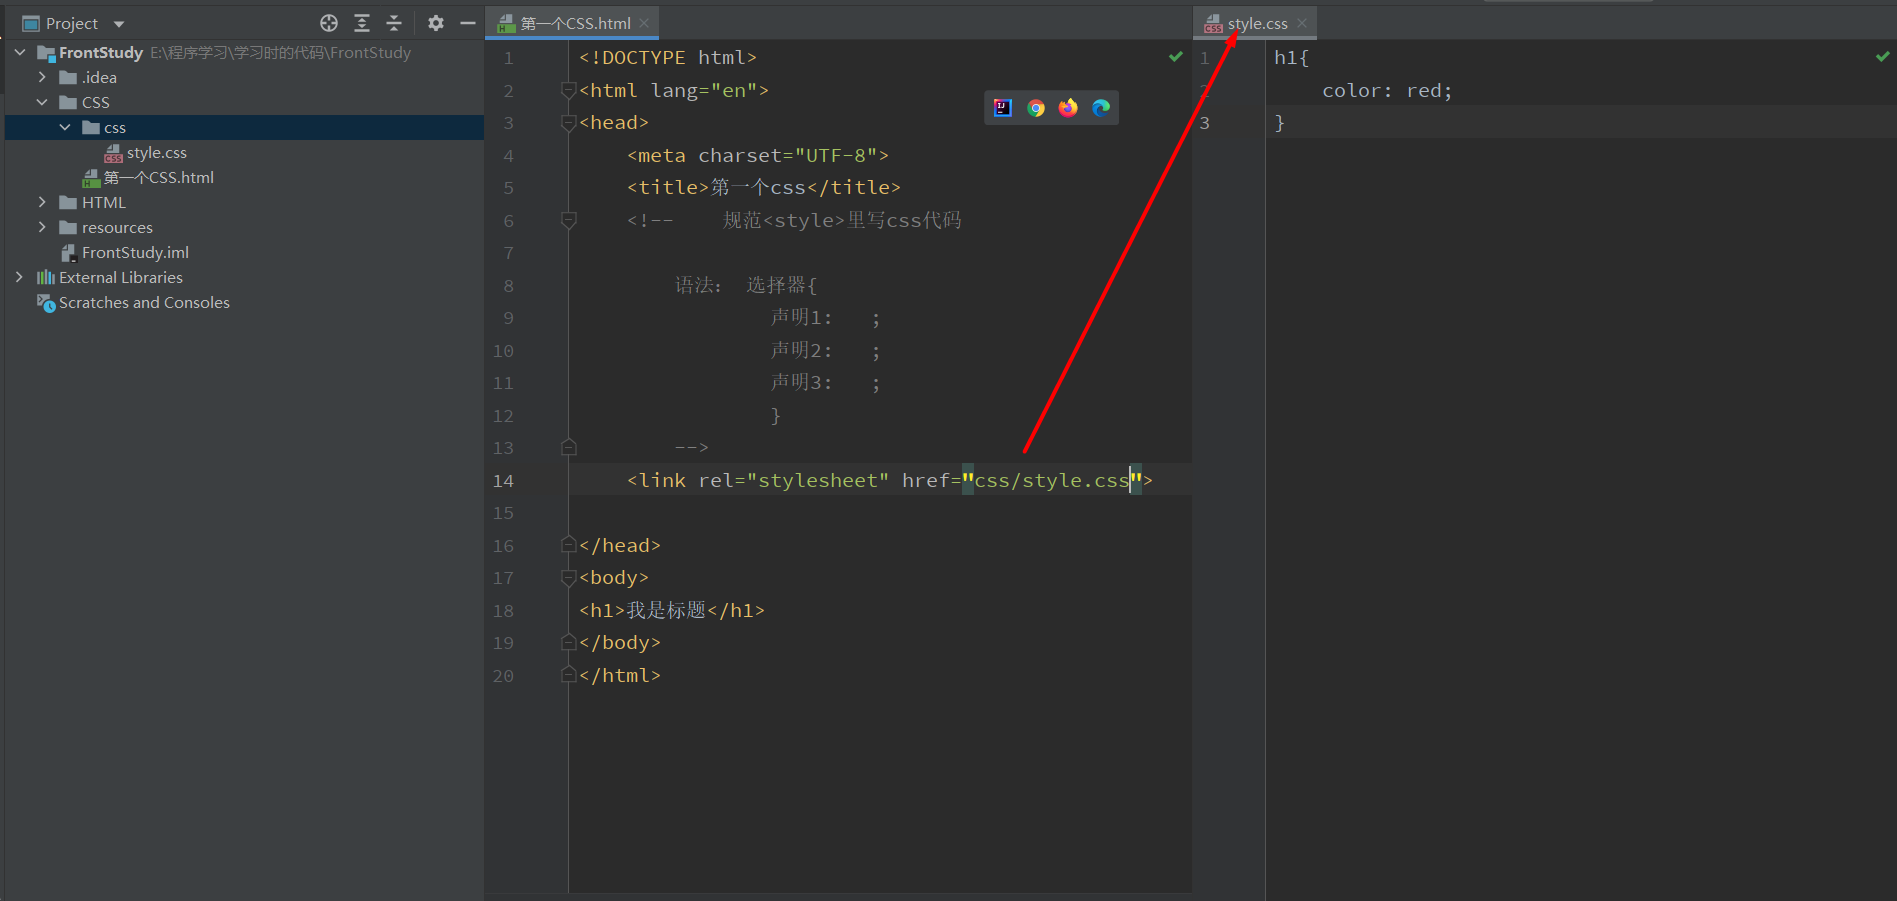
Task: Open page in Firefox browser
Action: point(1068,108)
